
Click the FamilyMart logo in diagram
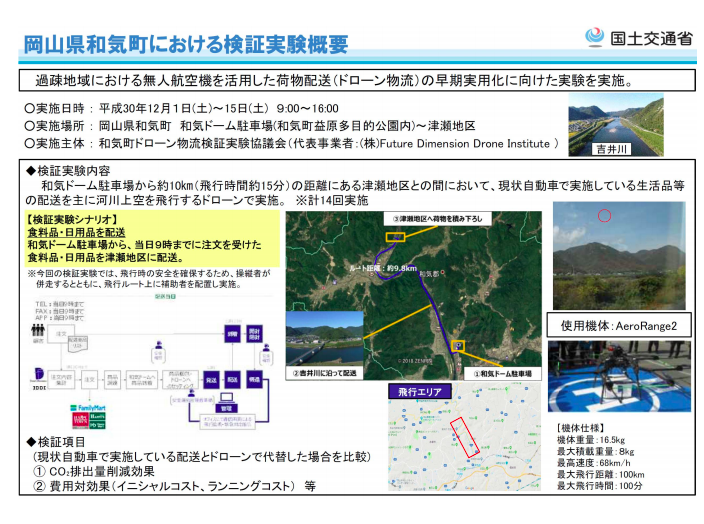tap(88, 408)
